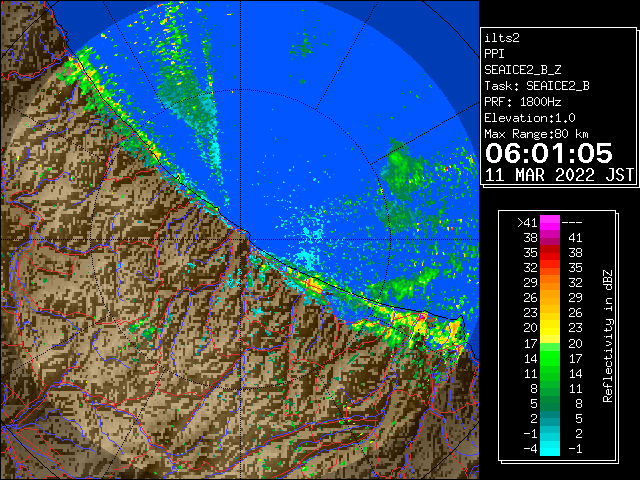Click the 'Reflectivity in dBZ' legend title
Image resolution: width=640 pixels, height=480 pixels.
(608, 336)
